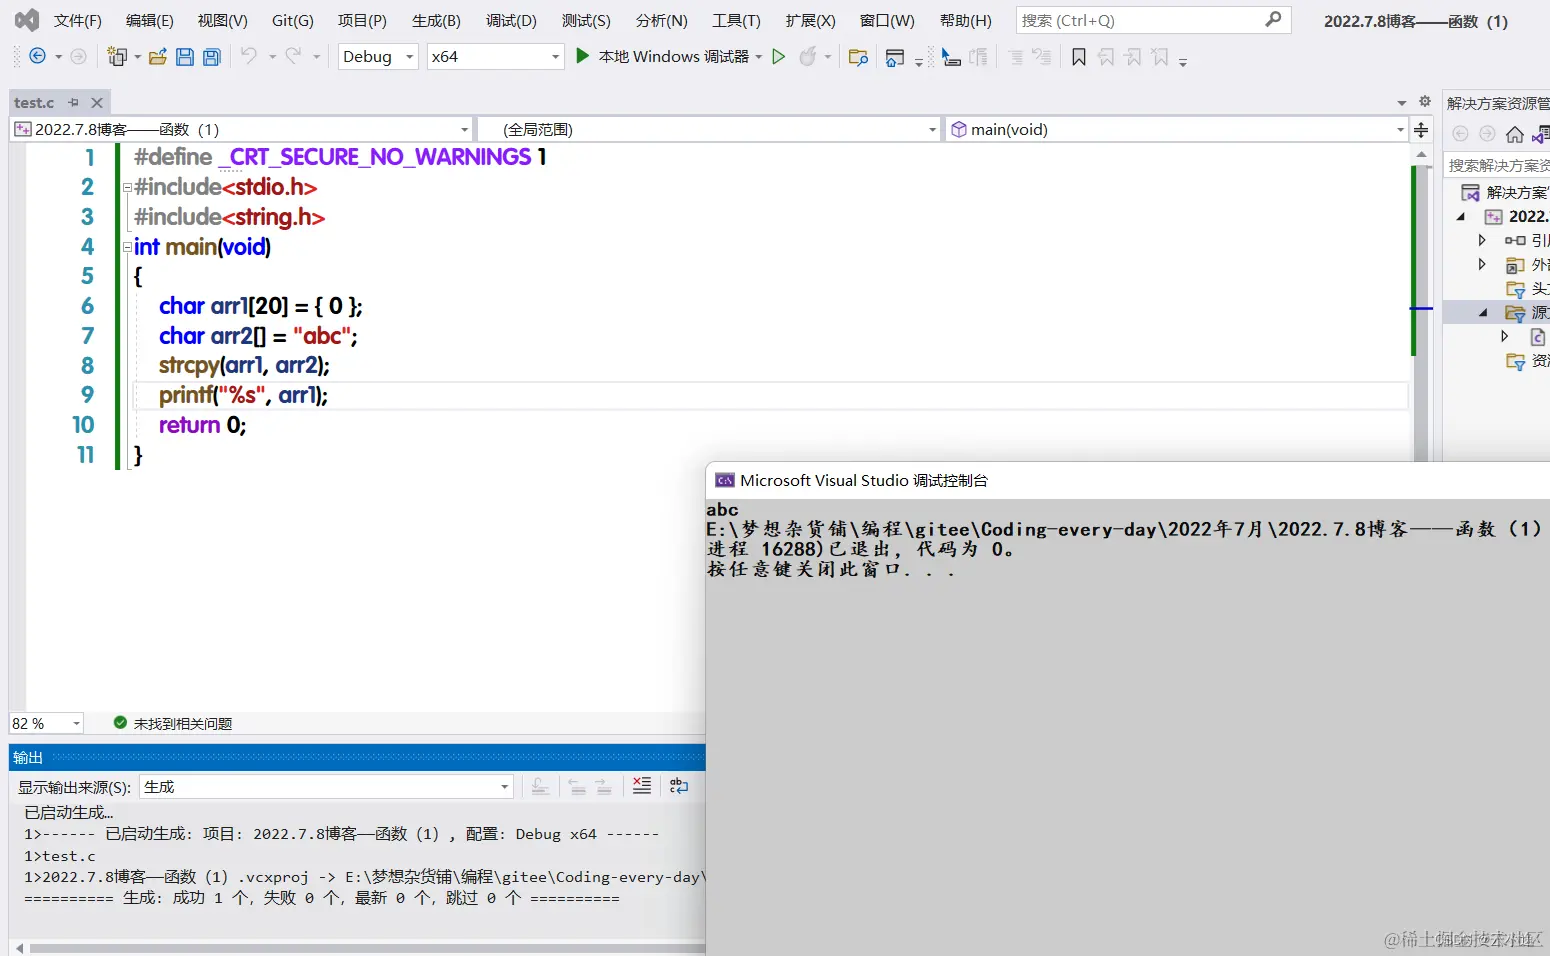1550x956 pixels.
Task: Start without debugging using outlined play icon
Action: click(779, 57)
